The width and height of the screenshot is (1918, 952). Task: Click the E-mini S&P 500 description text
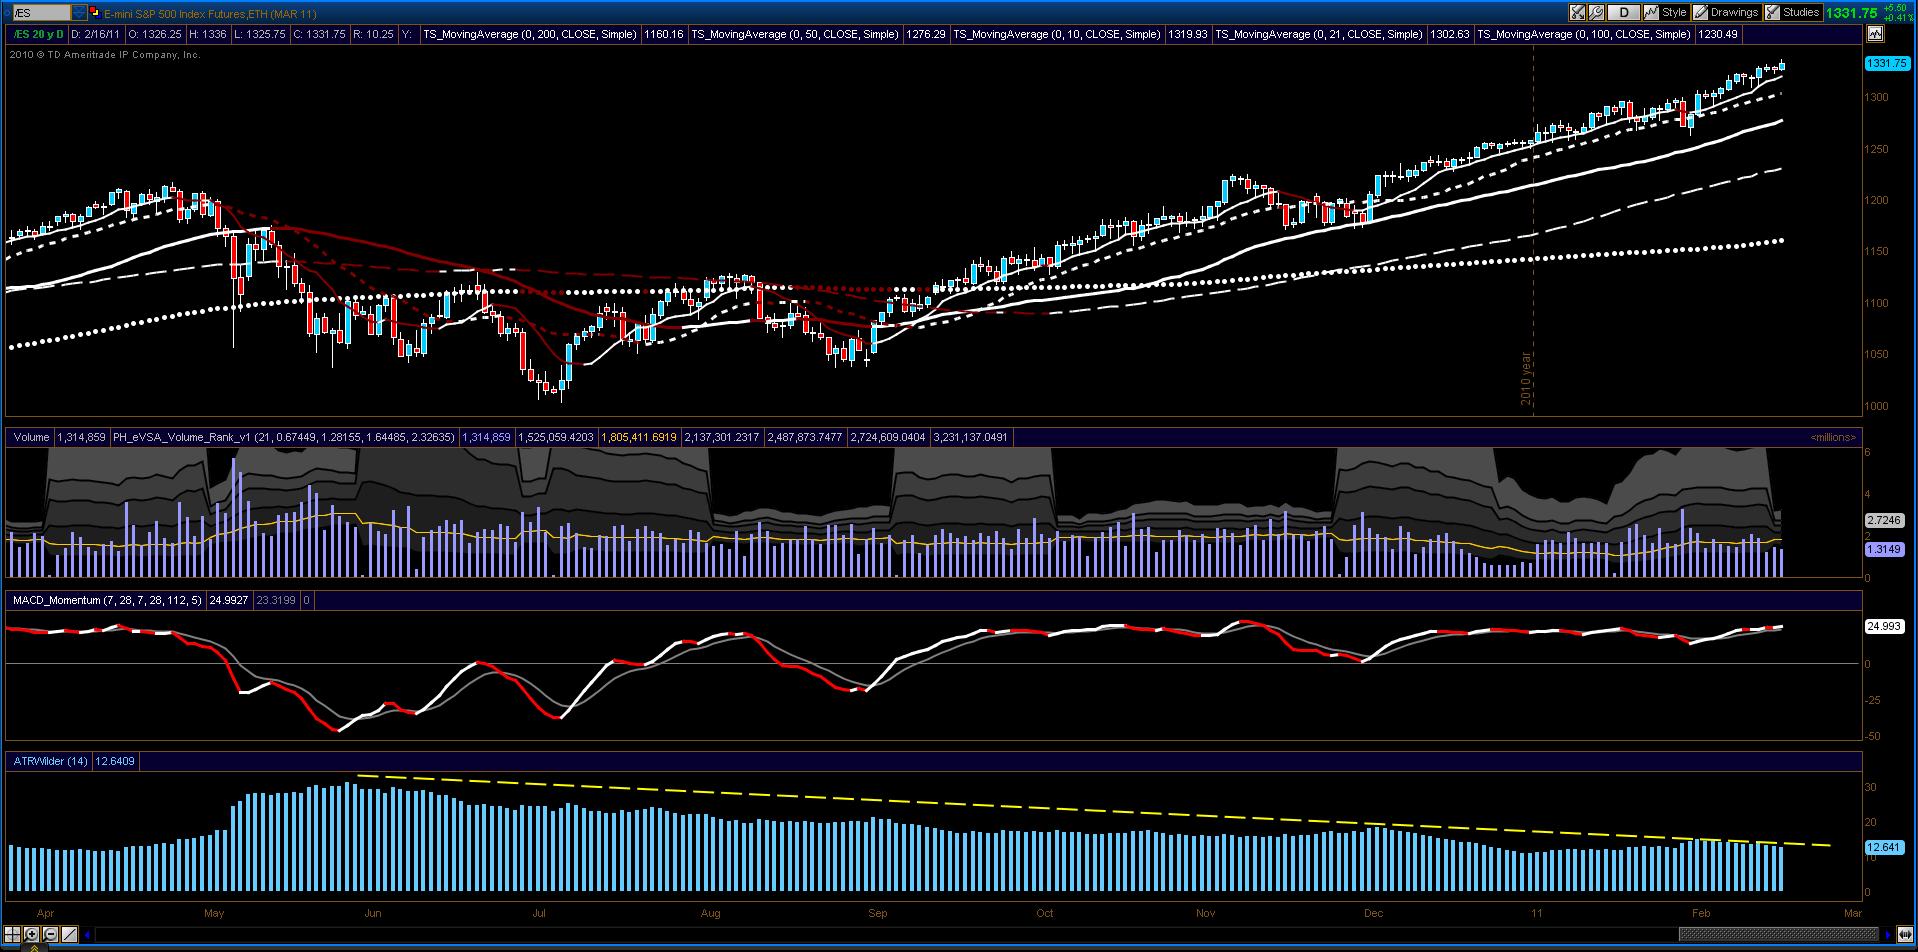[x=210, y=13]
